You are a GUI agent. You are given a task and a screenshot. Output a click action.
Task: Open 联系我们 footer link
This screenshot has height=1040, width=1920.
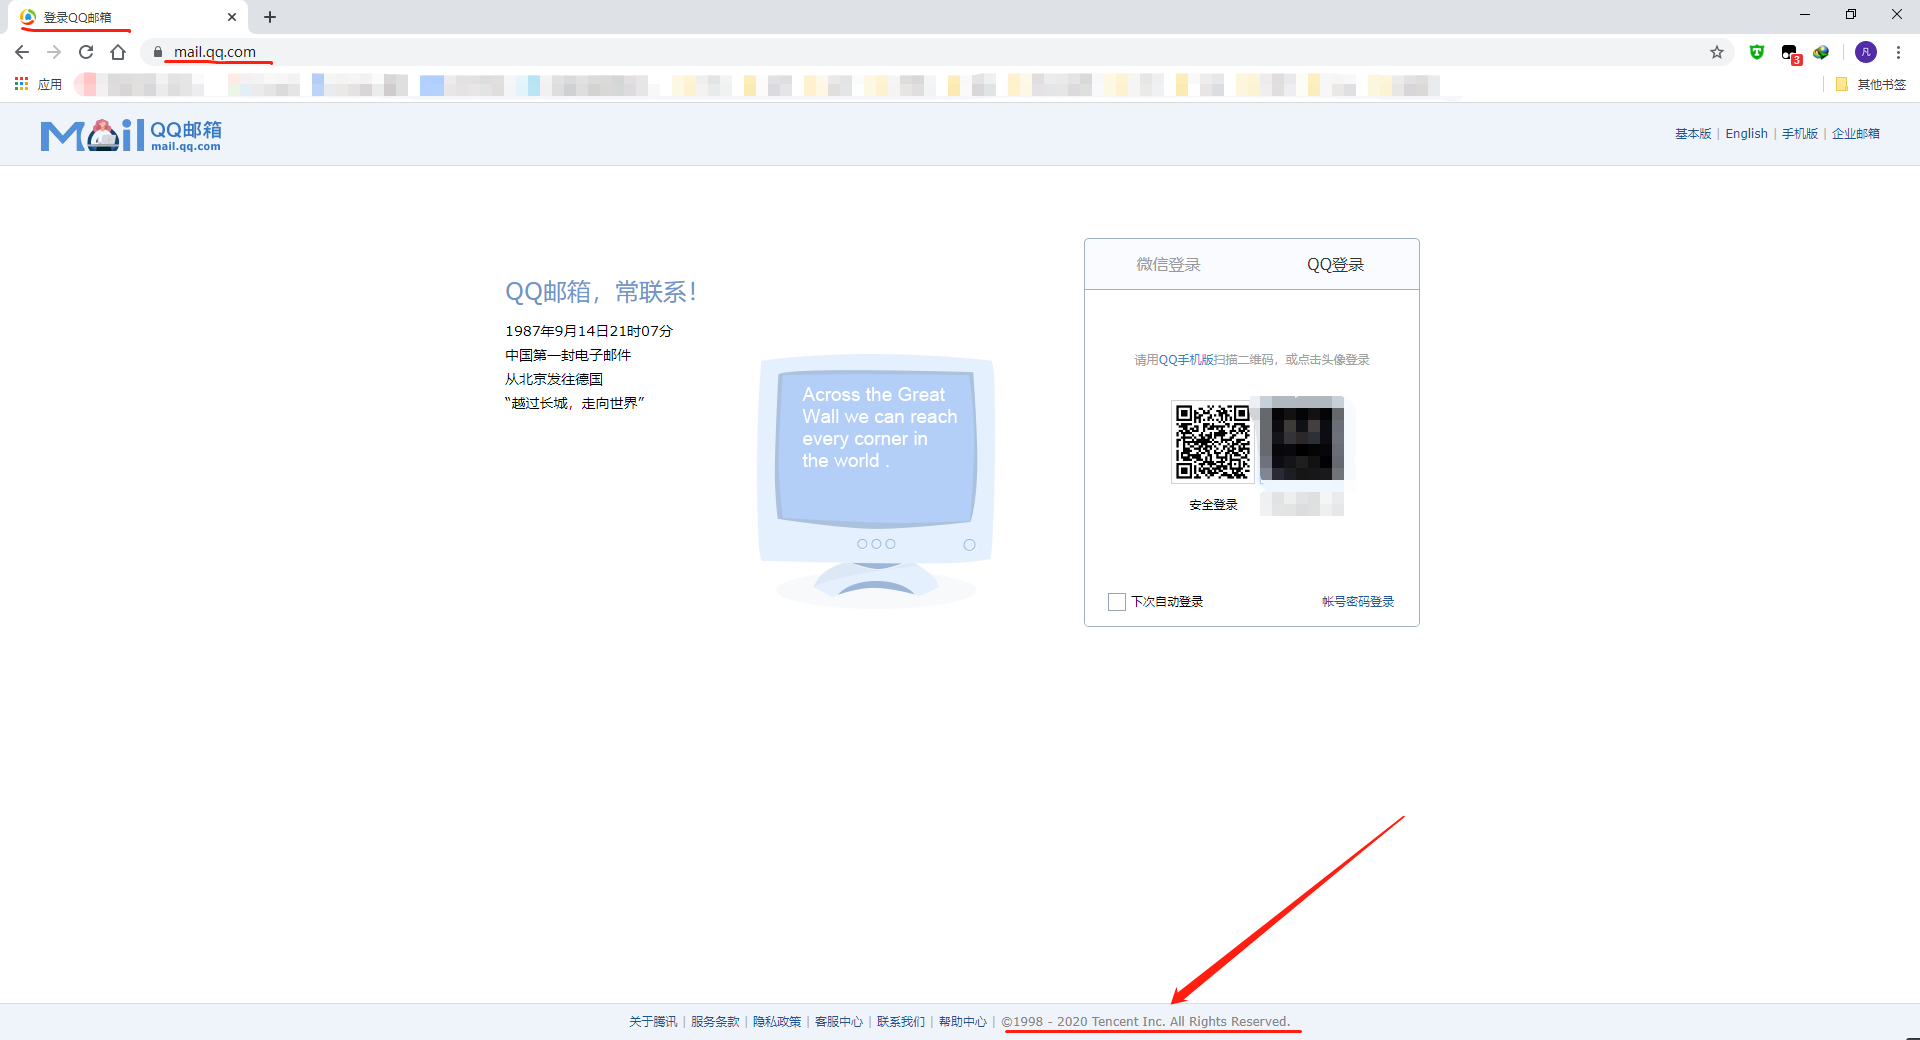901,1022
